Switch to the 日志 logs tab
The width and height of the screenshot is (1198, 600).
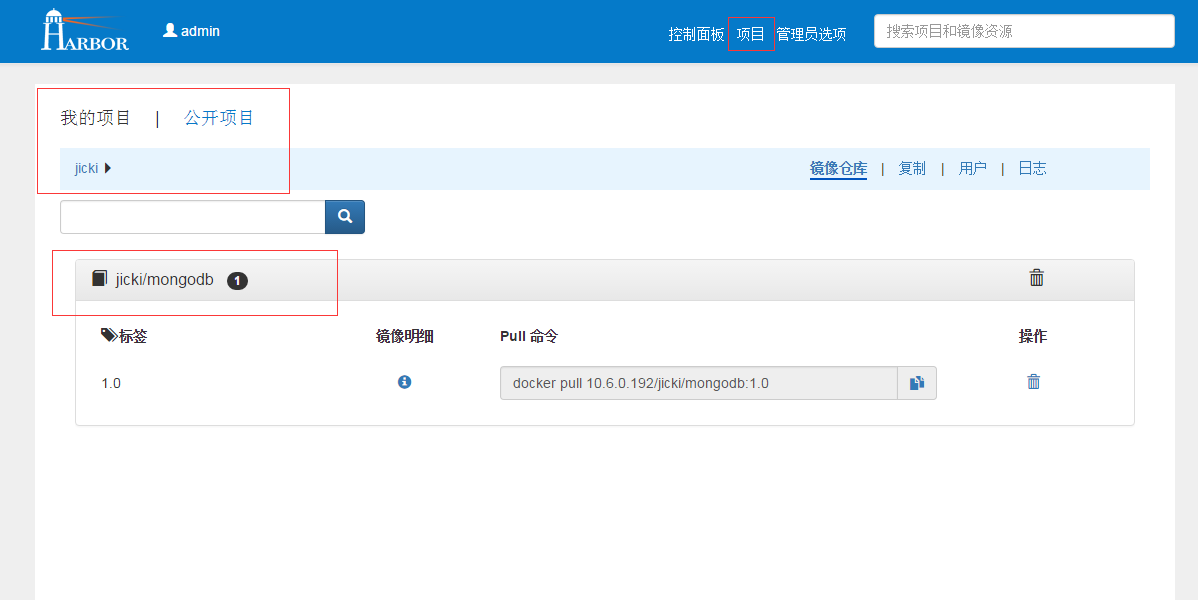1032,168
